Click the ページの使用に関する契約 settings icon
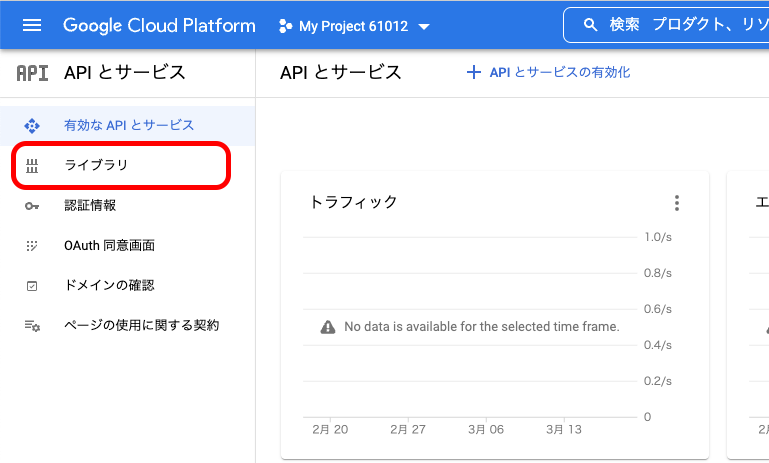769x463 pixels. (32, 326)
